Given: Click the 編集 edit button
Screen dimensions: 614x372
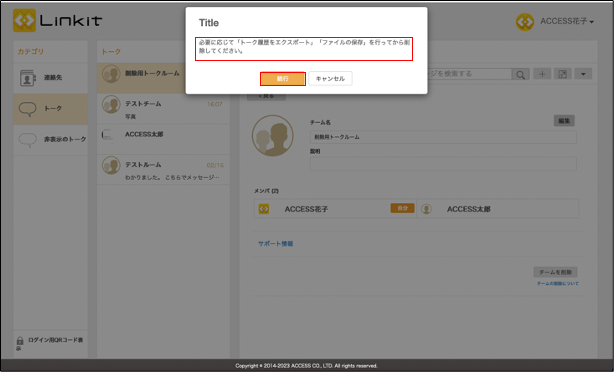Looking at the screenshot, I should point(564,121).
